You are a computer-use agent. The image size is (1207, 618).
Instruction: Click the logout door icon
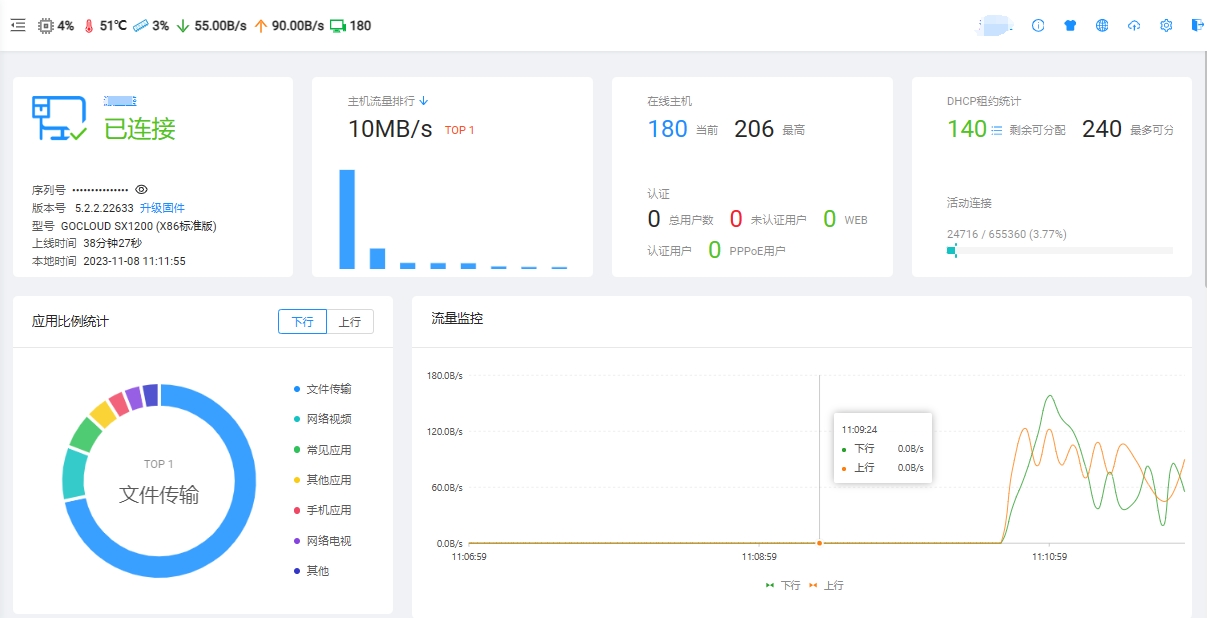1197,26
